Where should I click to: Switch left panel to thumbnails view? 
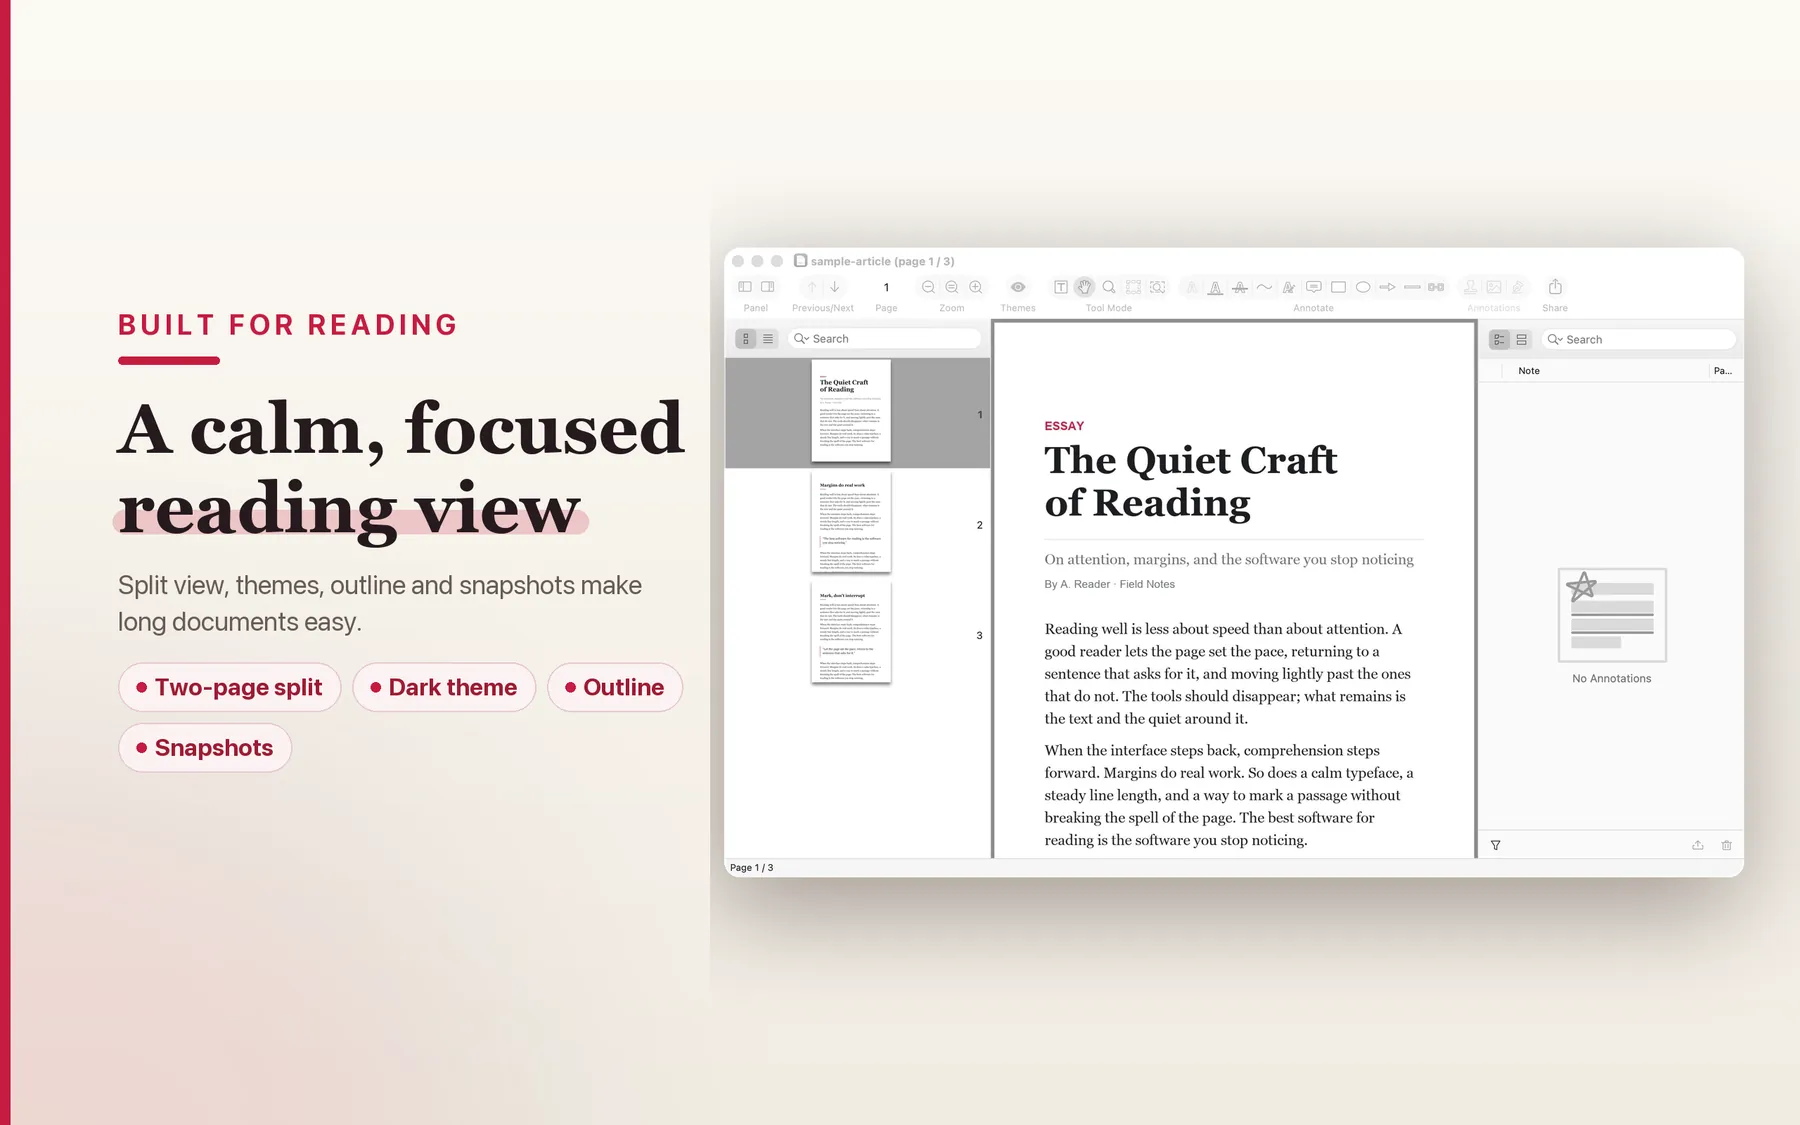coord(746,339)
